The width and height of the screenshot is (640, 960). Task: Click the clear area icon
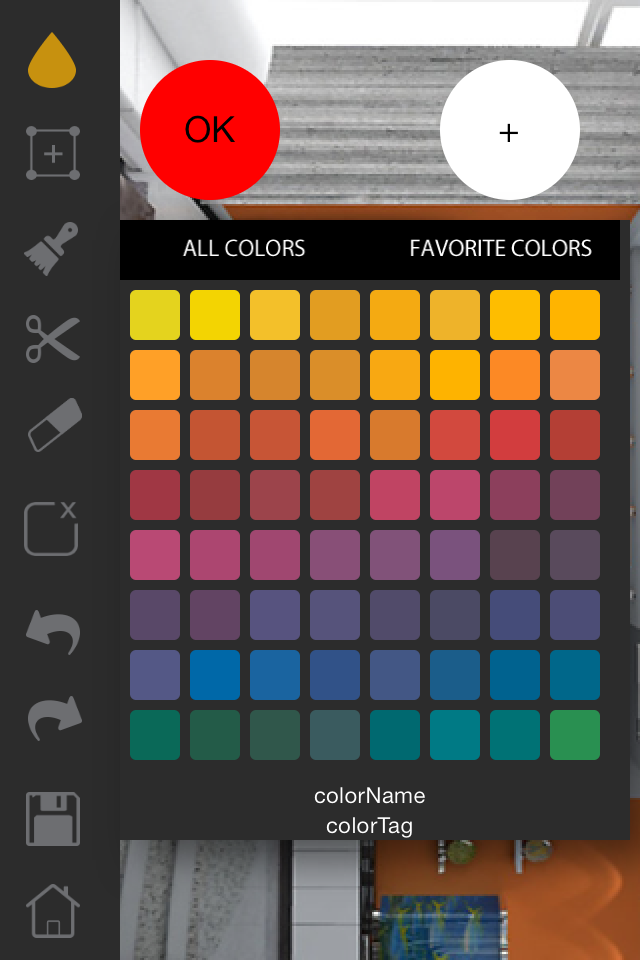51,528
